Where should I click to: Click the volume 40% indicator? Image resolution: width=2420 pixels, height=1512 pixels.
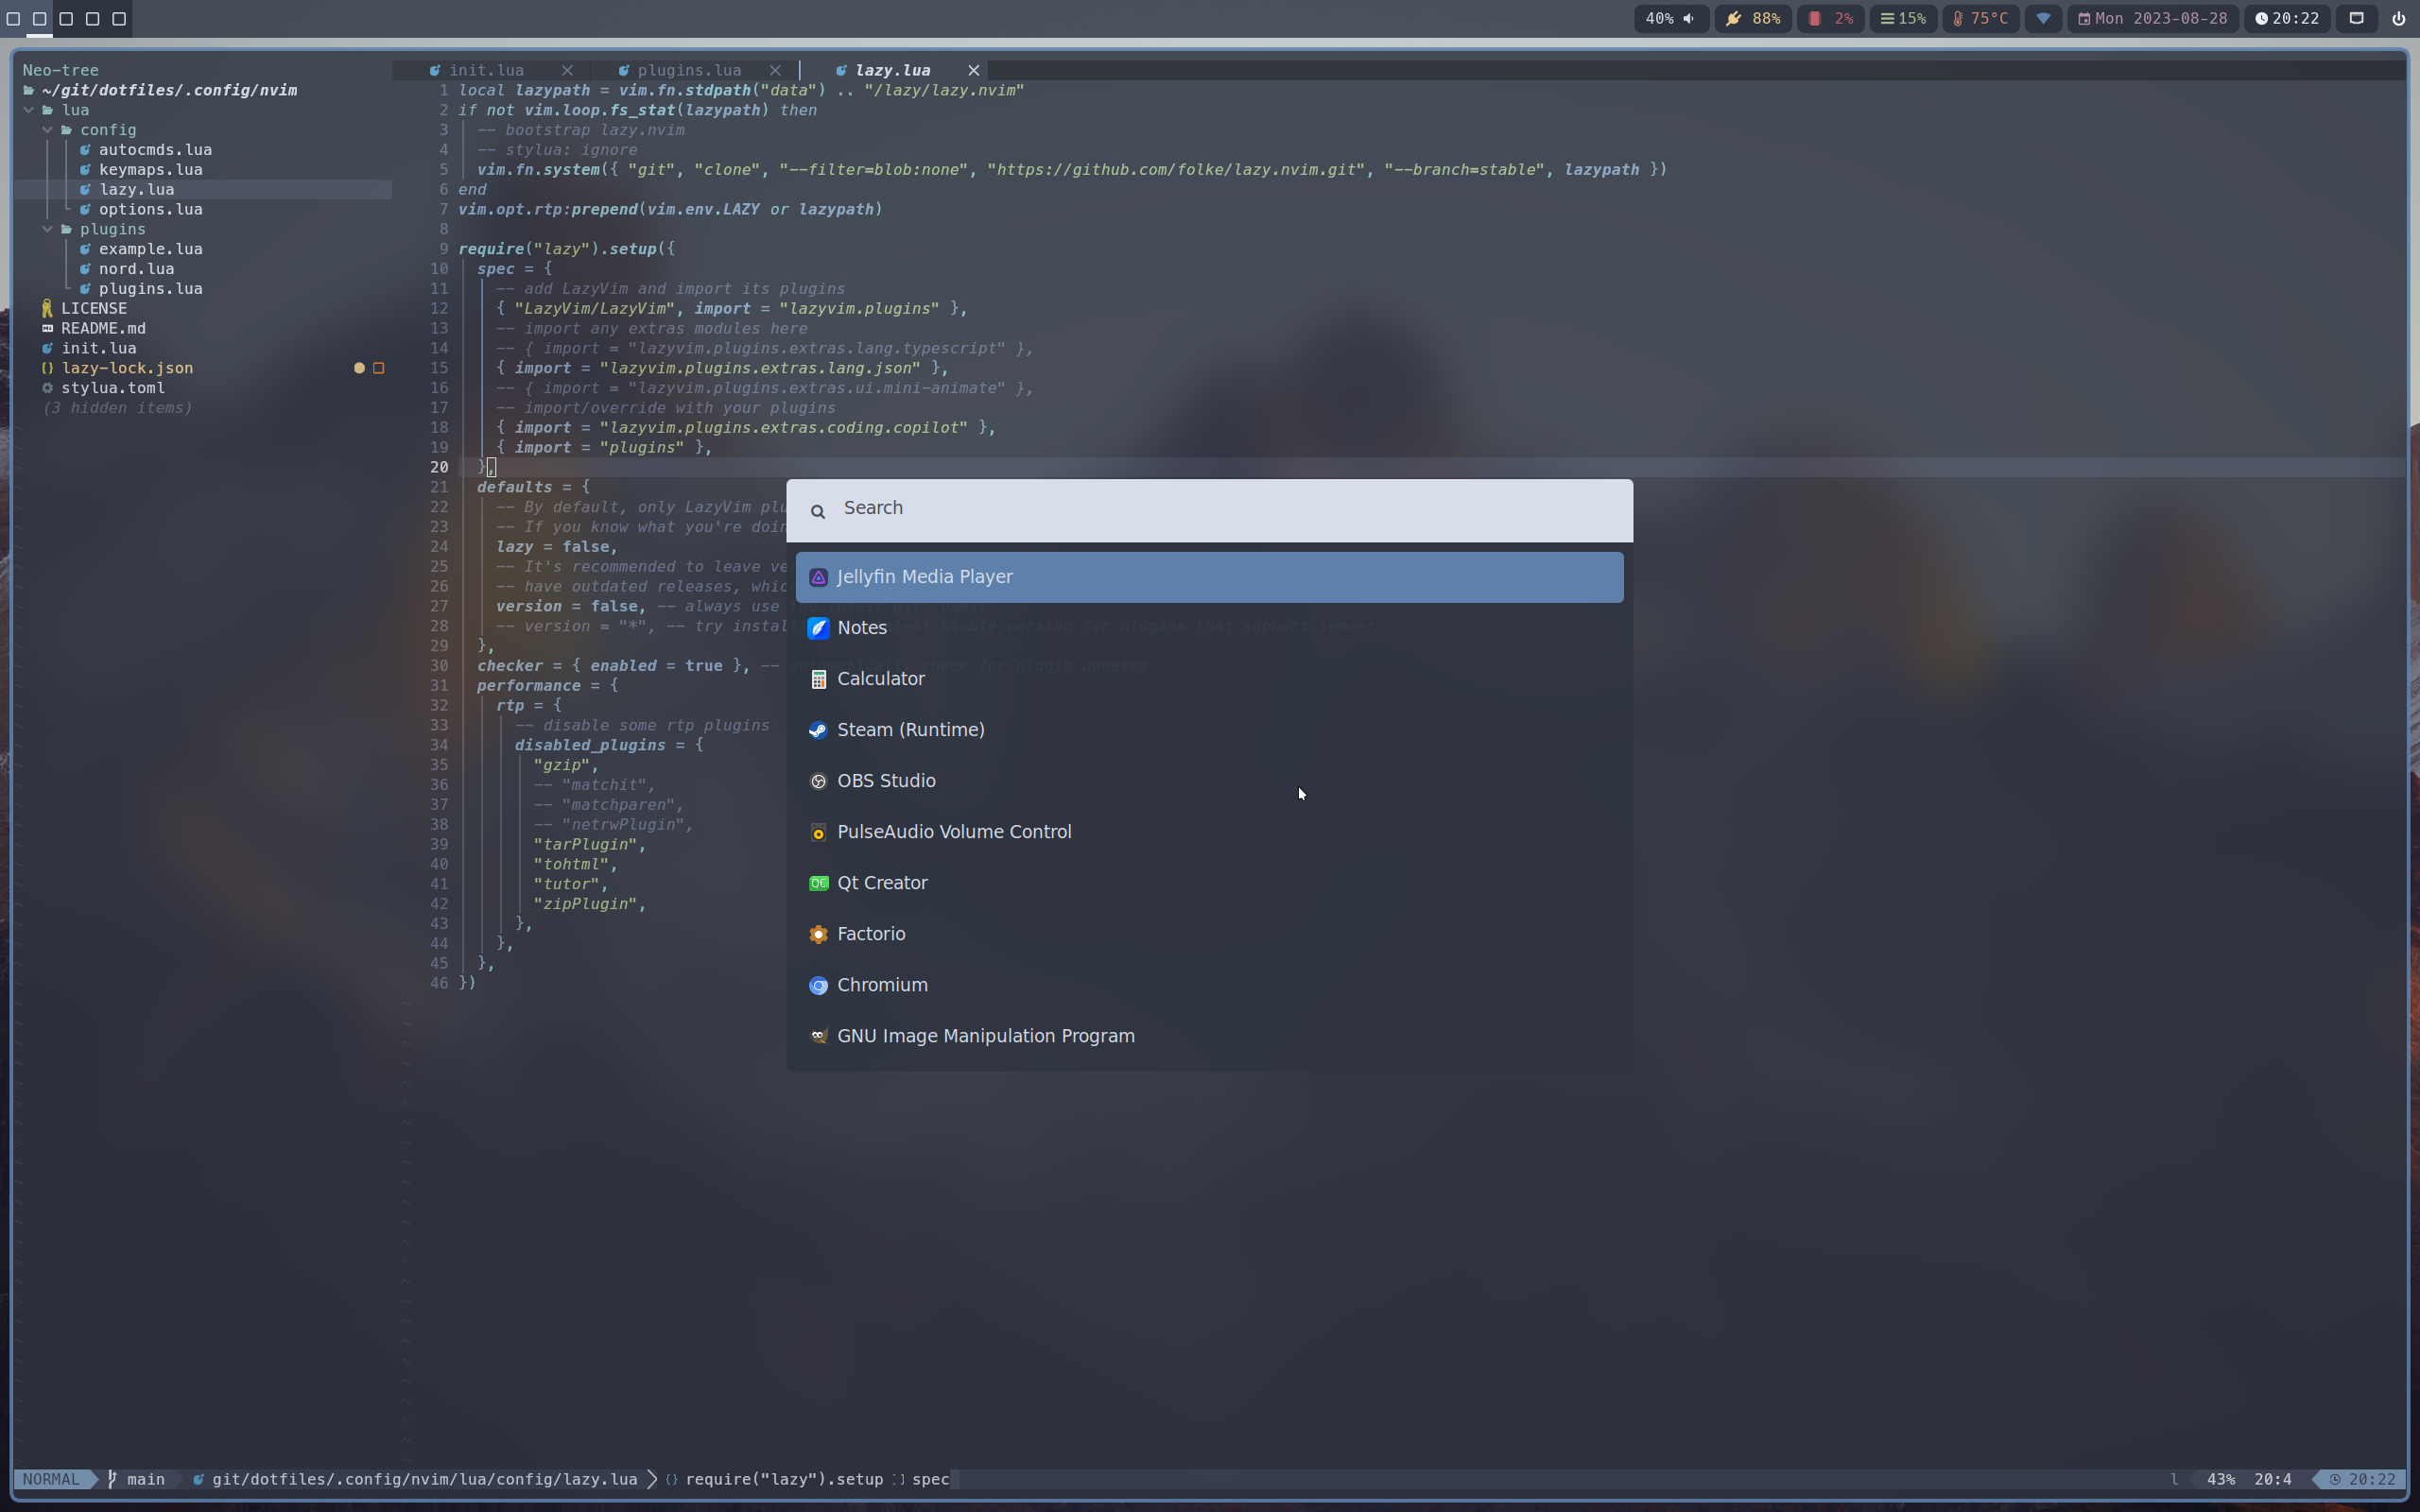click(x=1670, y=18)
